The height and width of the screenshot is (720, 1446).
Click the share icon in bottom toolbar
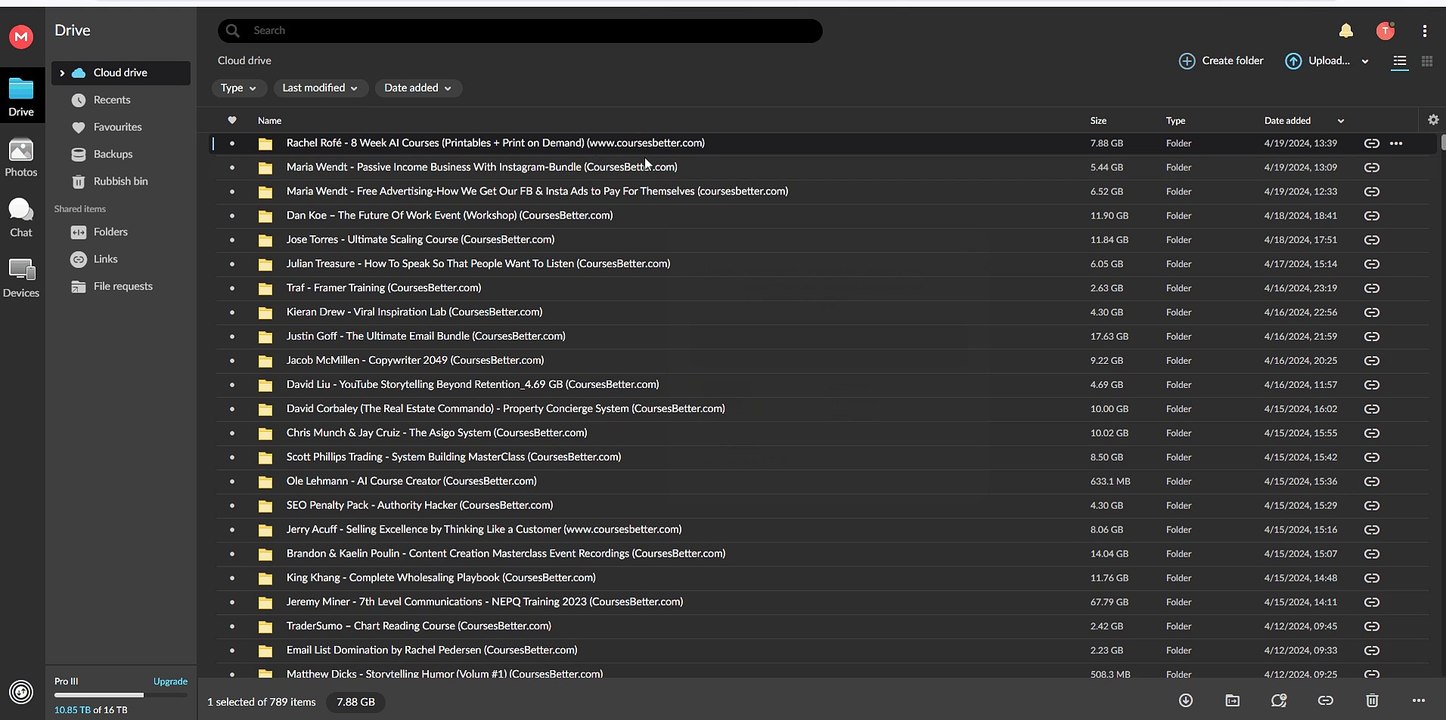(1279, 701)
